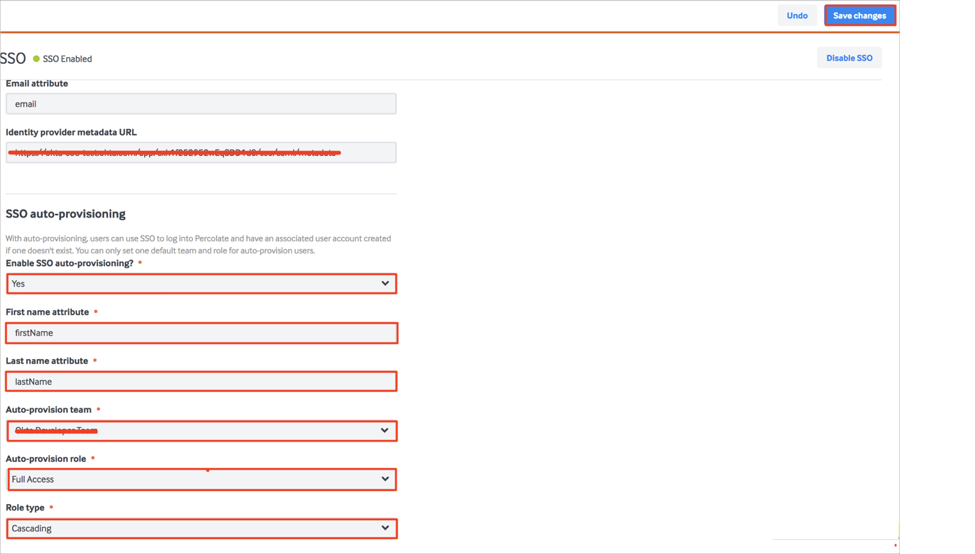Click the chevron arrow on Enable SSO auto-provisioning

point(385,284)
